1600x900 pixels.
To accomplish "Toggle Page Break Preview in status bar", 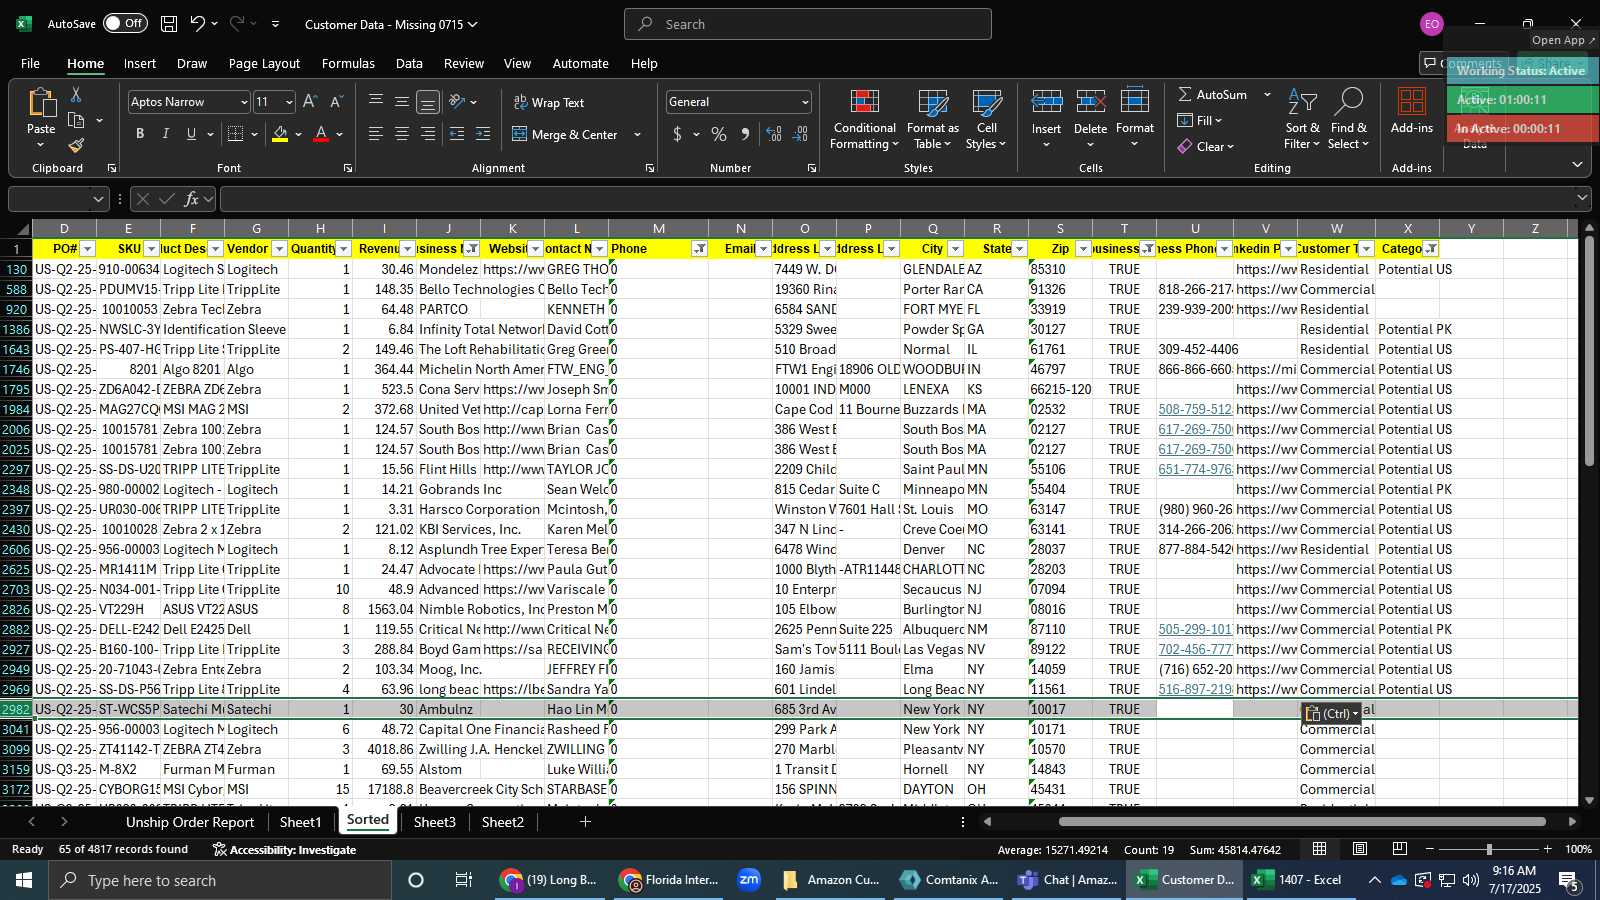I will (x=1400, y=849).
